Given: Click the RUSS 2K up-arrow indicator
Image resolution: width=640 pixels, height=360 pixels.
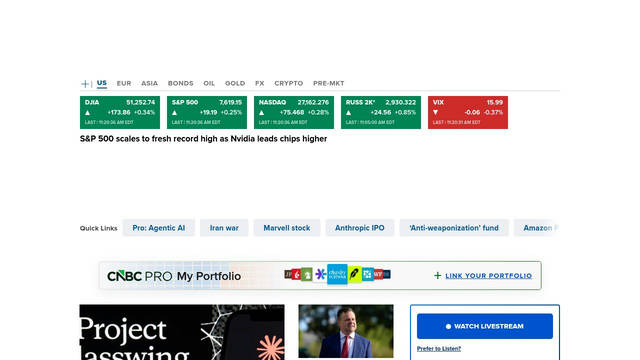Looking at the screenshot, I should tap(348, 113).
